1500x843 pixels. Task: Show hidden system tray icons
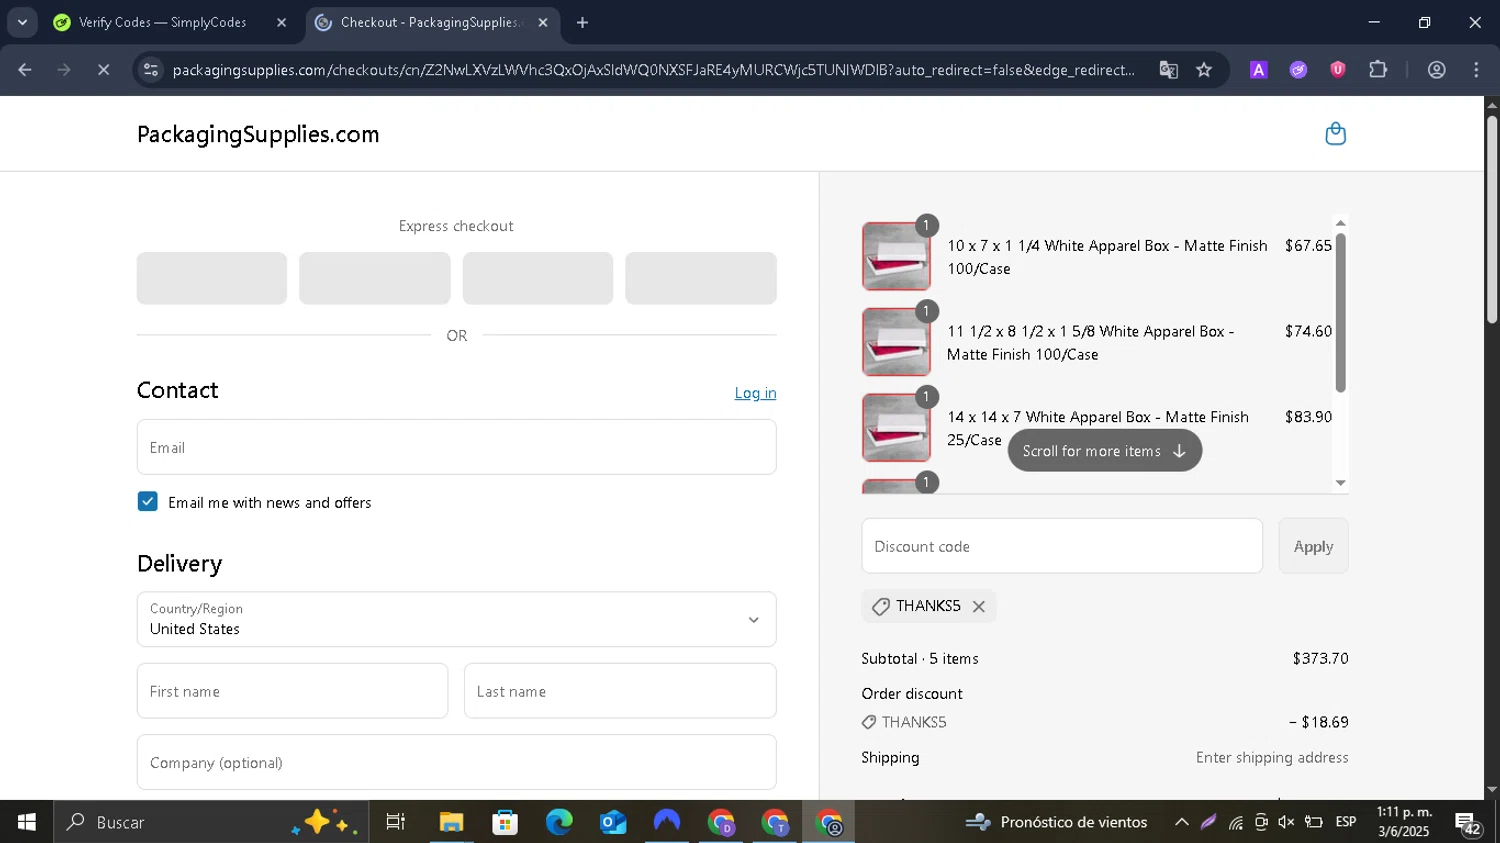1181,822
